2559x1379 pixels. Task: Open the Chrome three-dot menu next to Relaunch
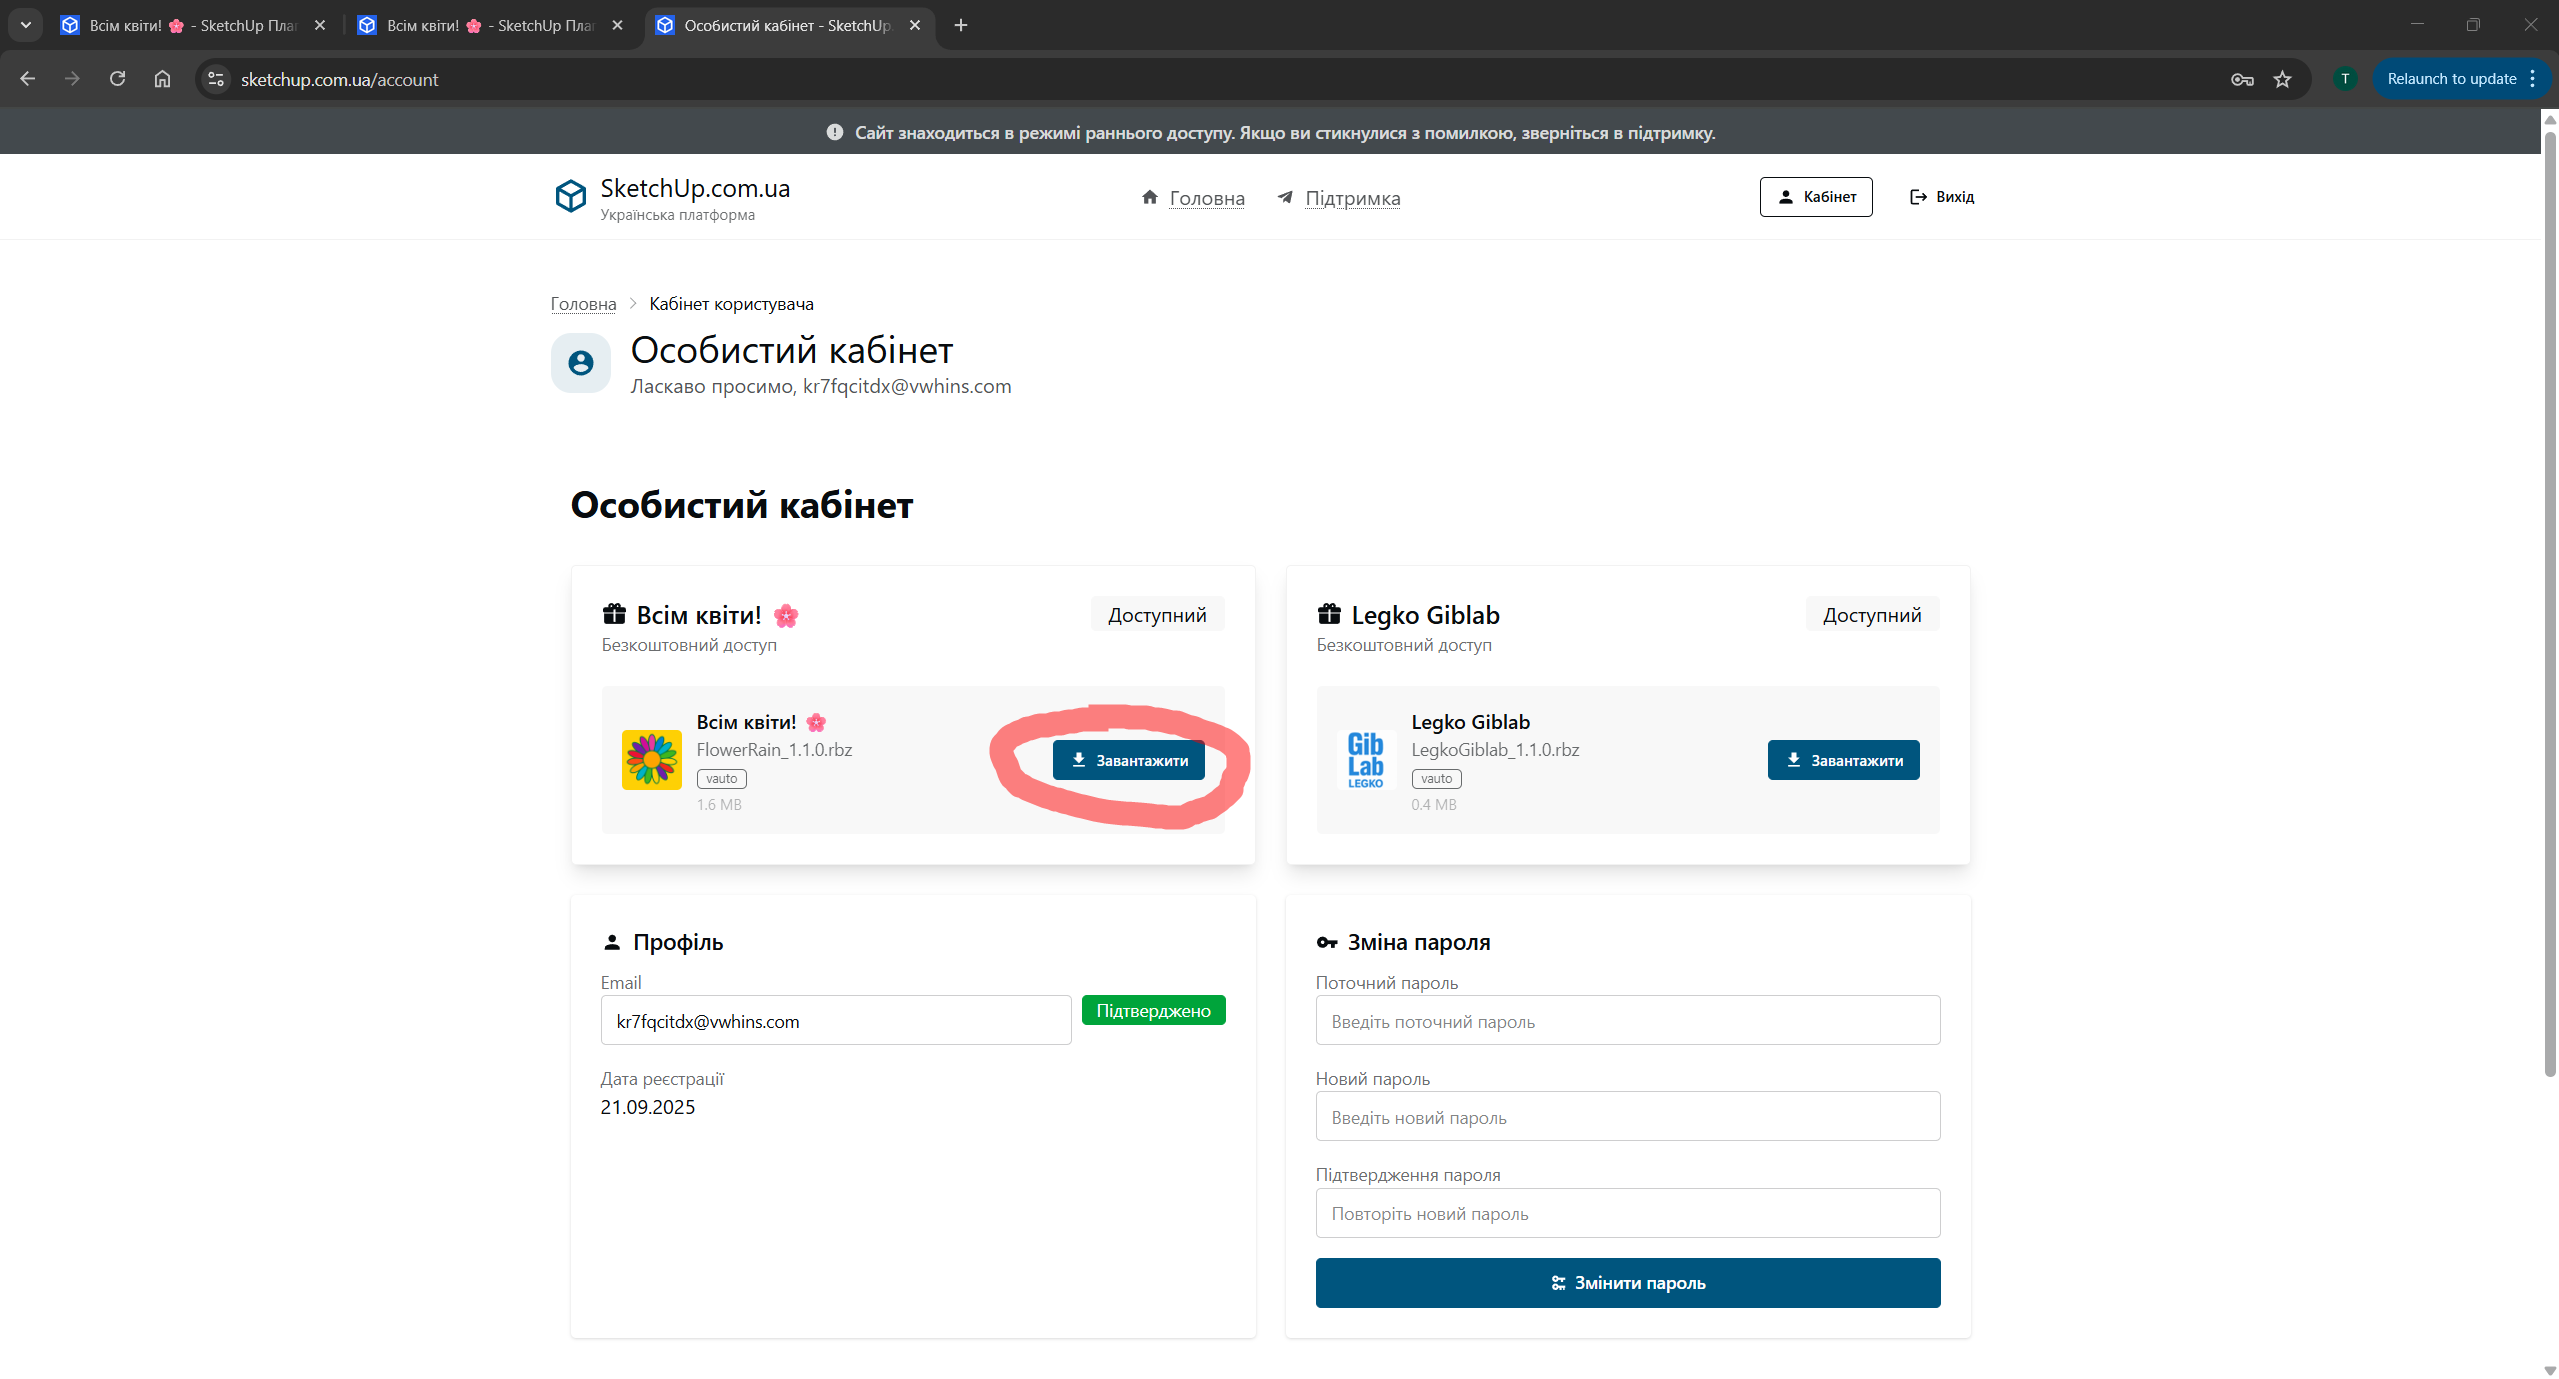pyautogui.click(x=2533, y=79)
